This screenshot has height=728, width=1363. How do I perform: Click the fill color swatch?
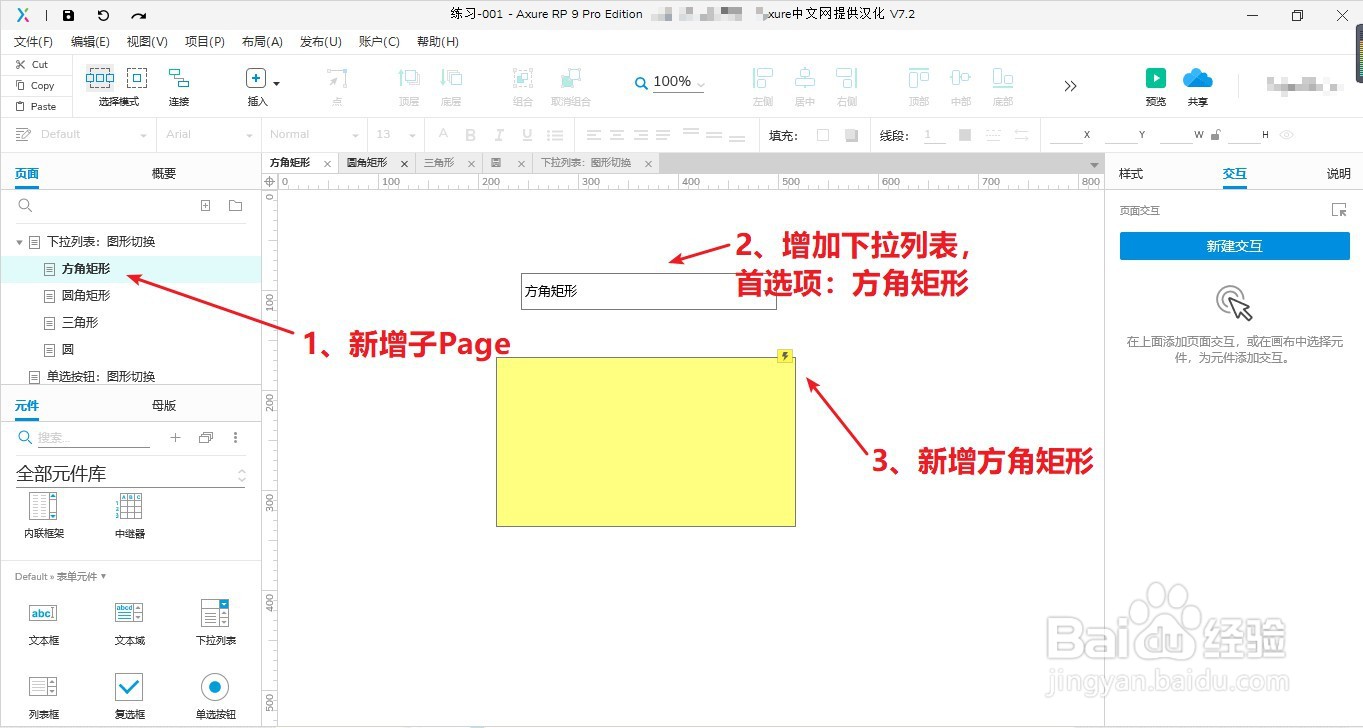pyautogui.click(x=823, y=135)
